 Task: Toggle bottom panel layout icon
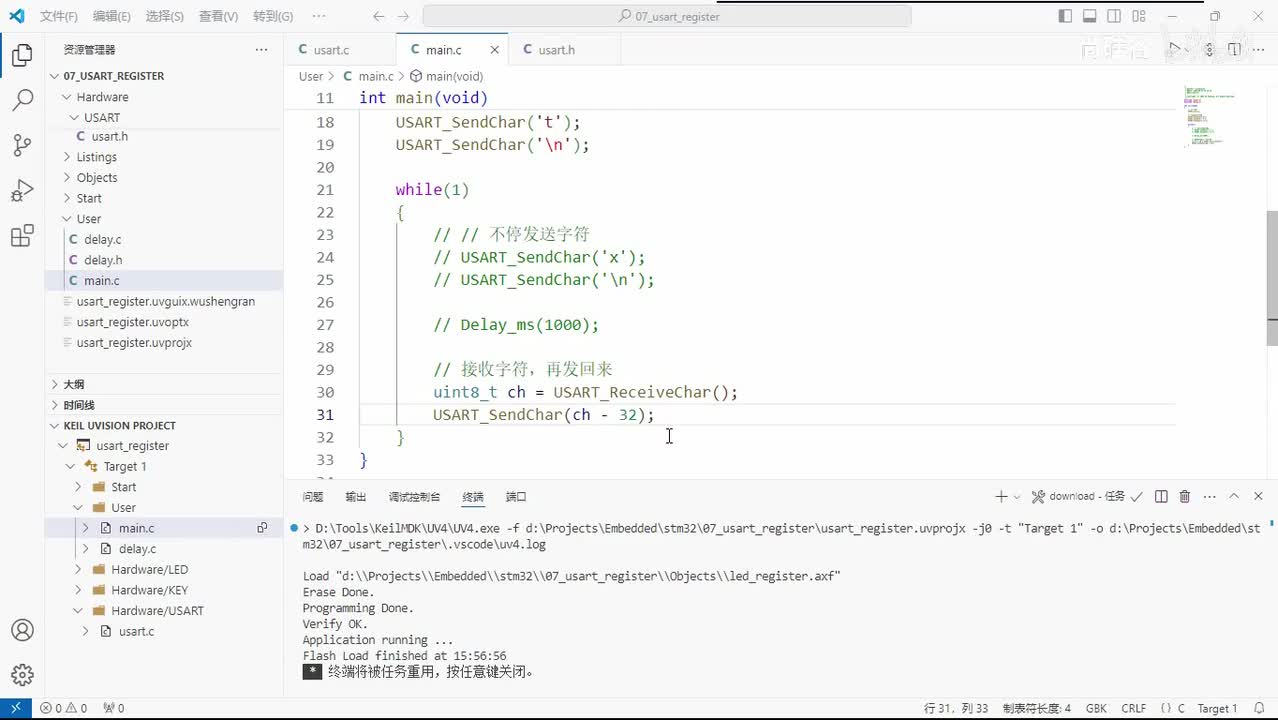point(1090,16)
